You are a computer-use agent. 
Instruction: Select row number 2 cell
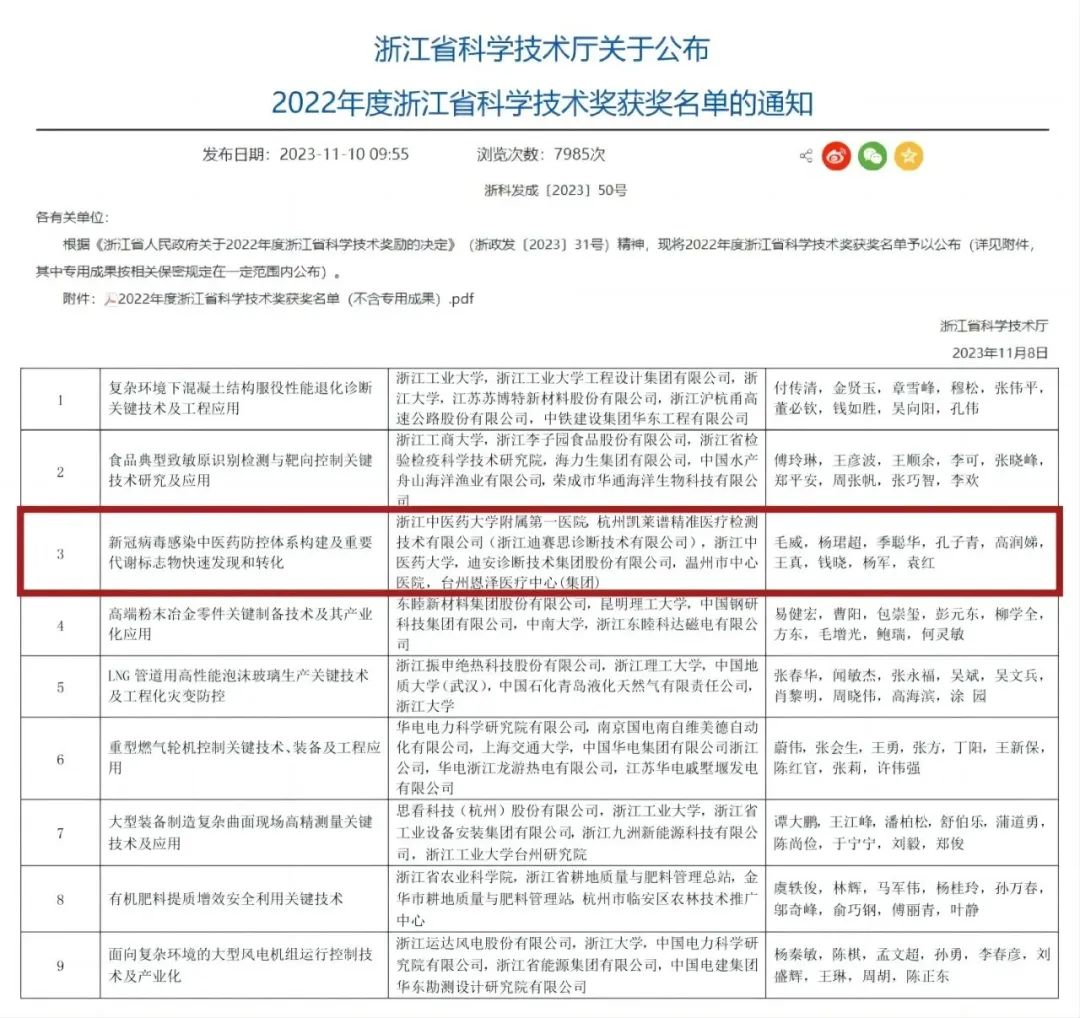tap(61, 472)
